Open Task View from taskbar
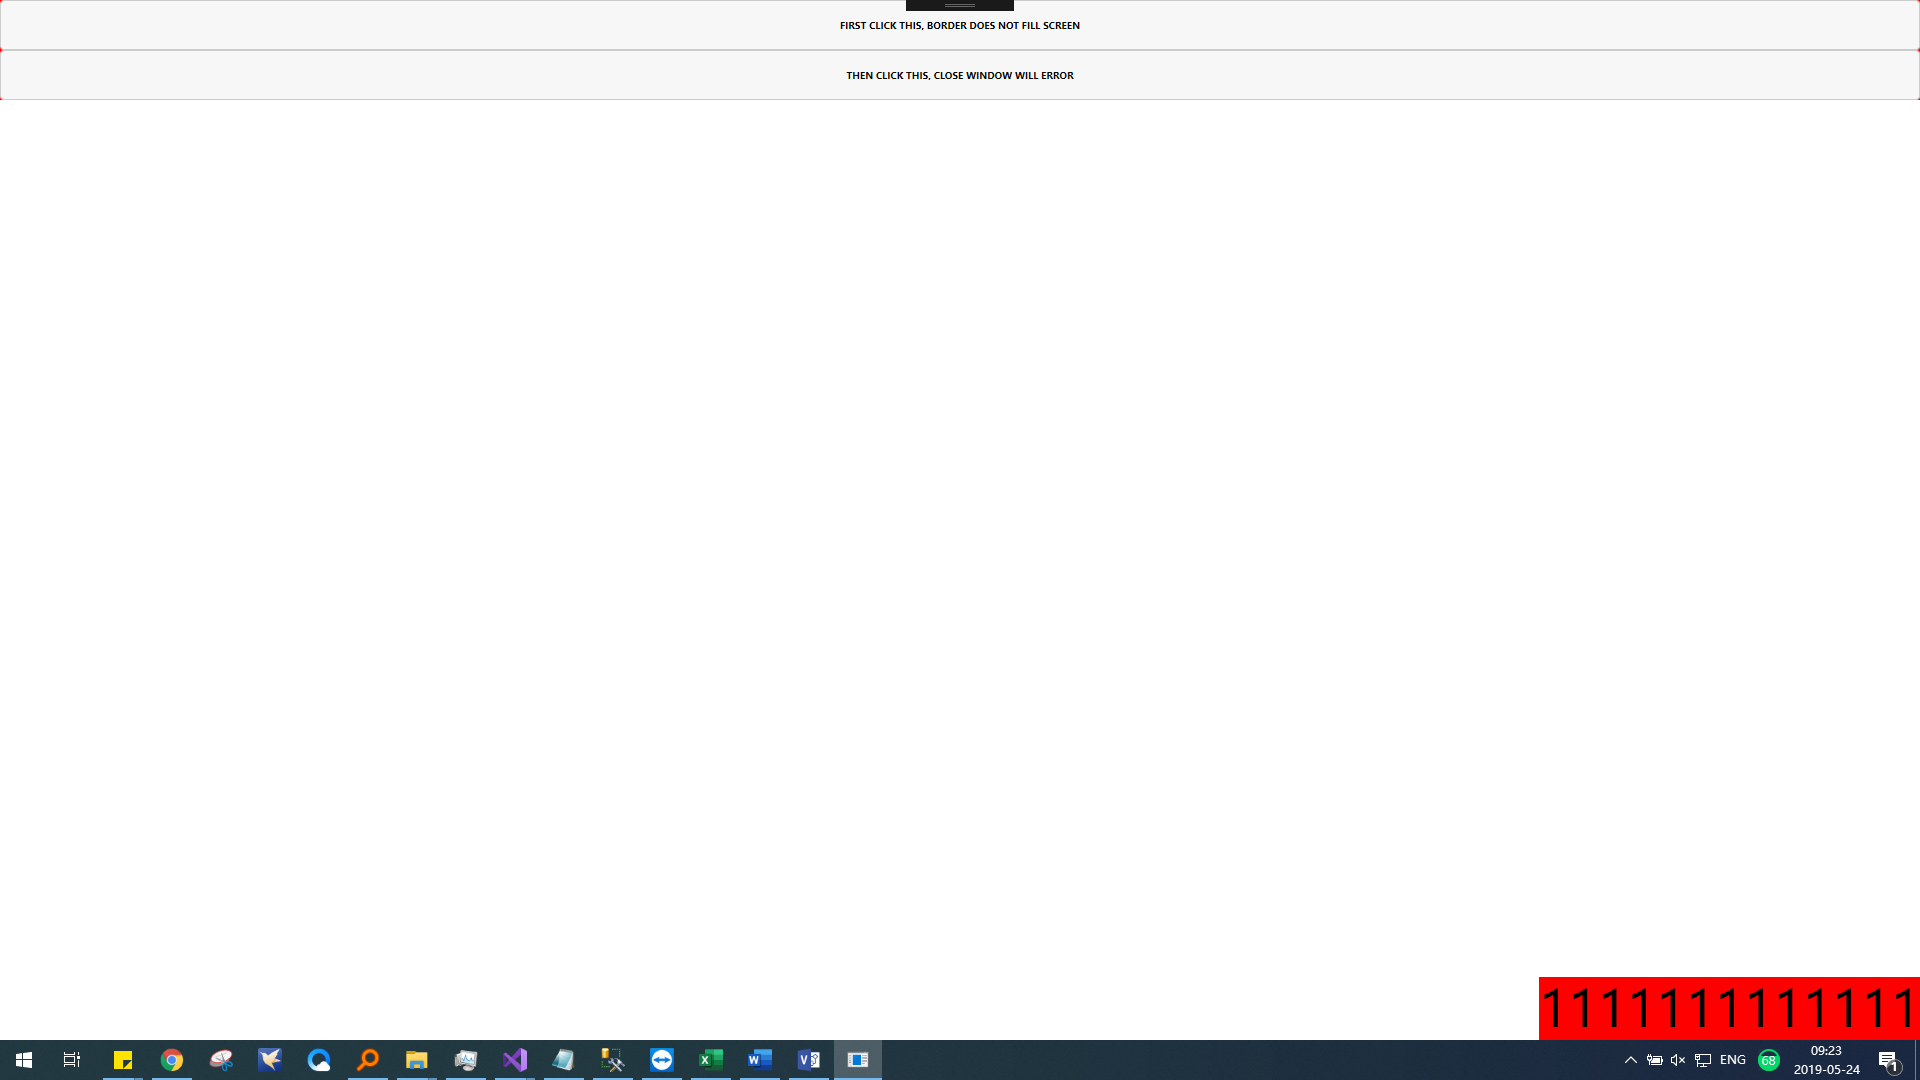 [72, 1060]
